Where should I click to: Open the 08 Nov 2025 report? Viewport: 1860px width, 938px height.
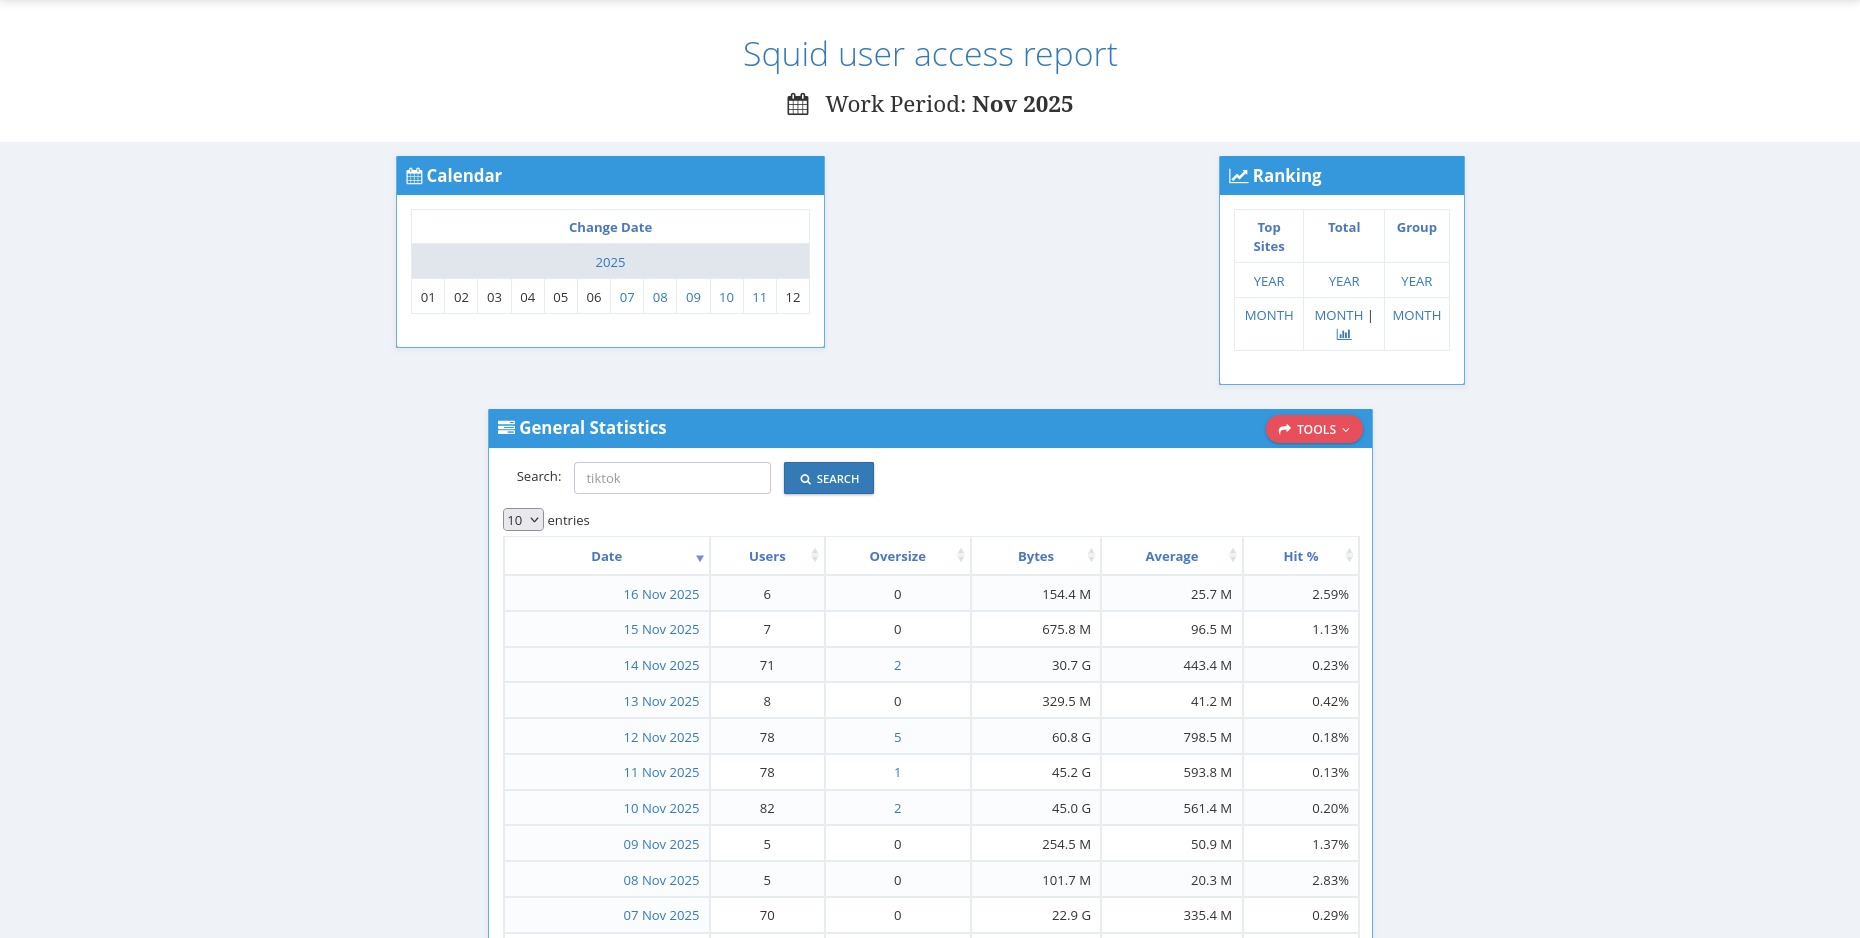661,880
